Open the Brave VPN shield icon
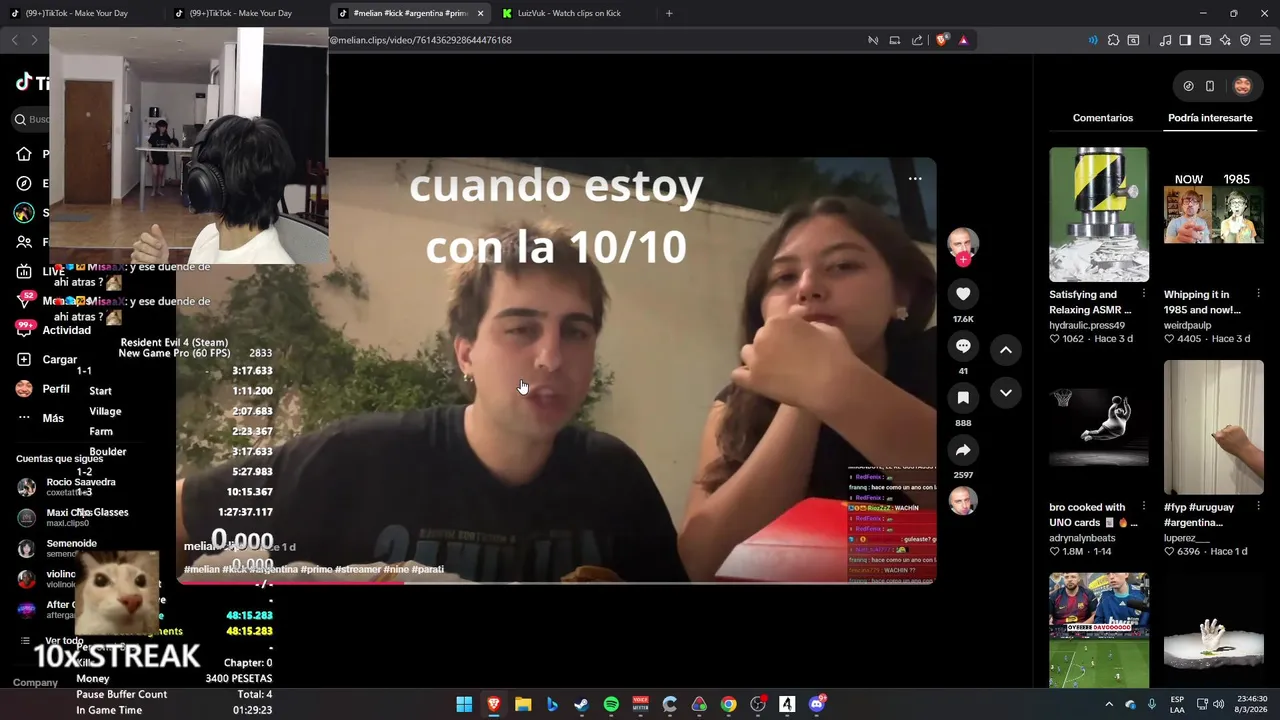The width and height of the screenshot is (1280, 720). (x=1245, y=40)
